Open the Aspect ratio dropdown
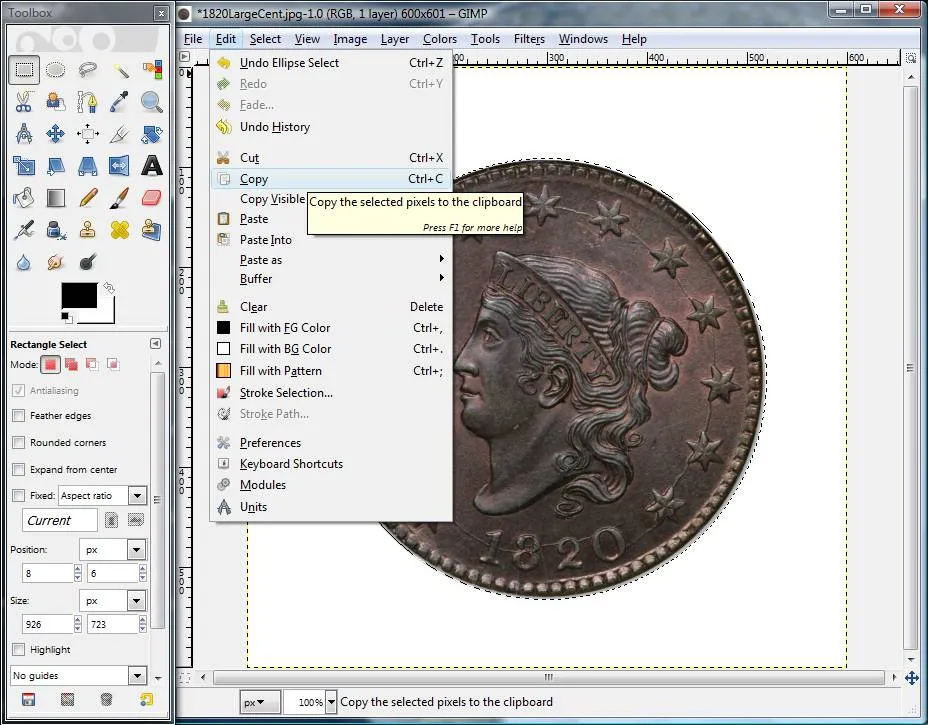This screenshot has height=725, width=928. [x=137, y=495]
